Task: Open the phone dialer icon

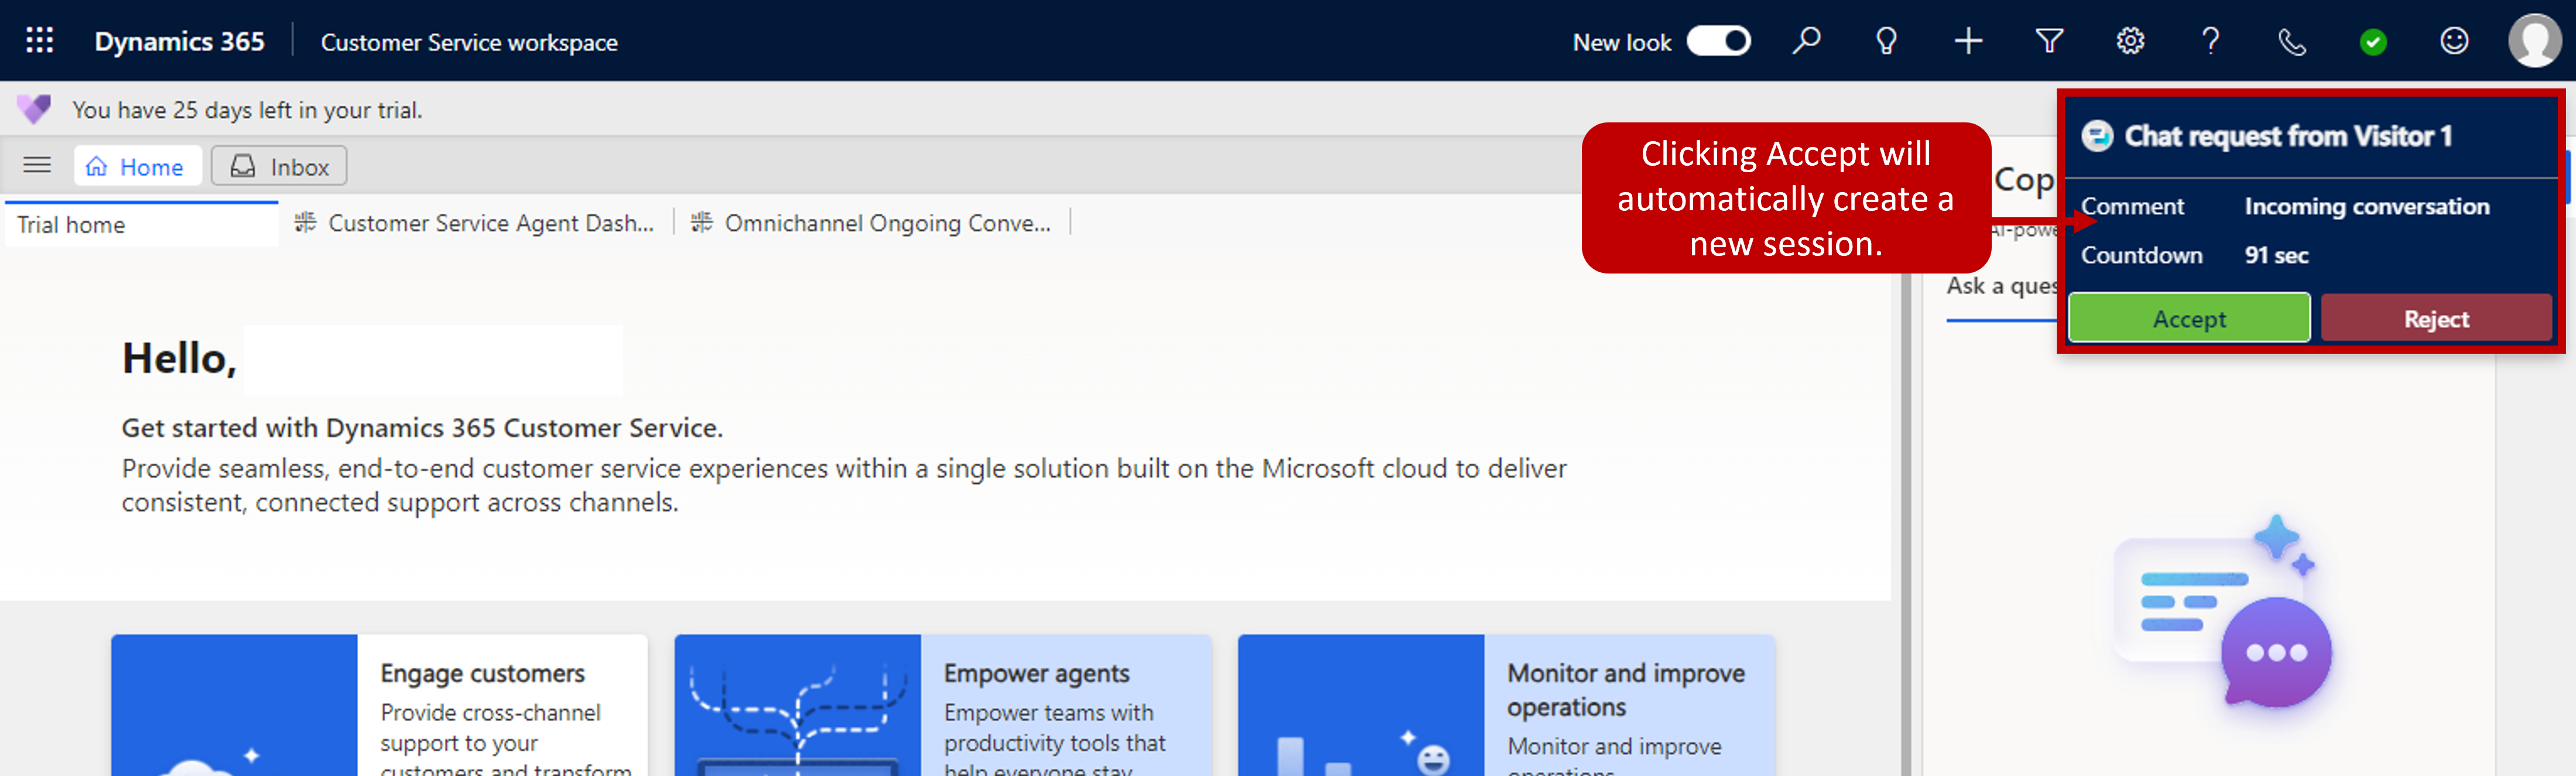Action: coord(2292,42)
